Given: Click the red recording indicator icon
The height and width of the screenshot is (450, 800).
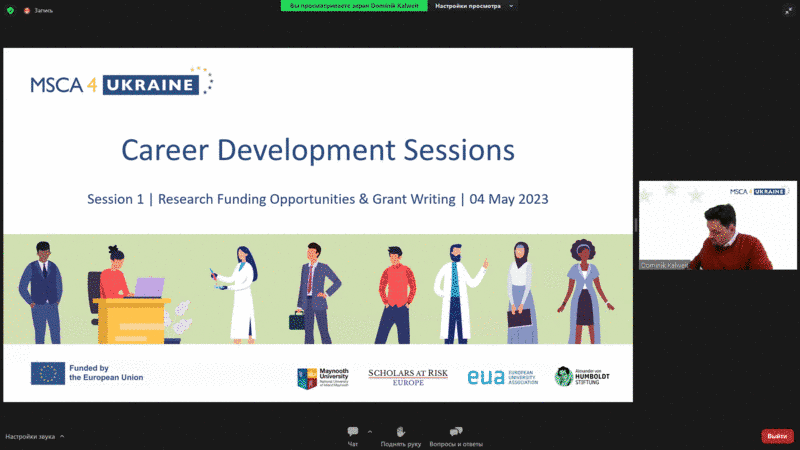Looking at the screenshot, I should click(27, 8).
